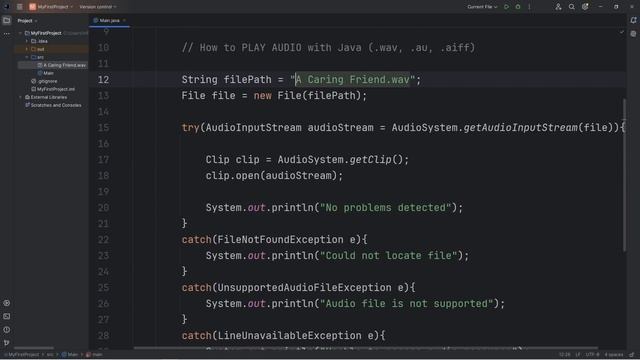Click "Audio file is not supported" string

(407, 304)
